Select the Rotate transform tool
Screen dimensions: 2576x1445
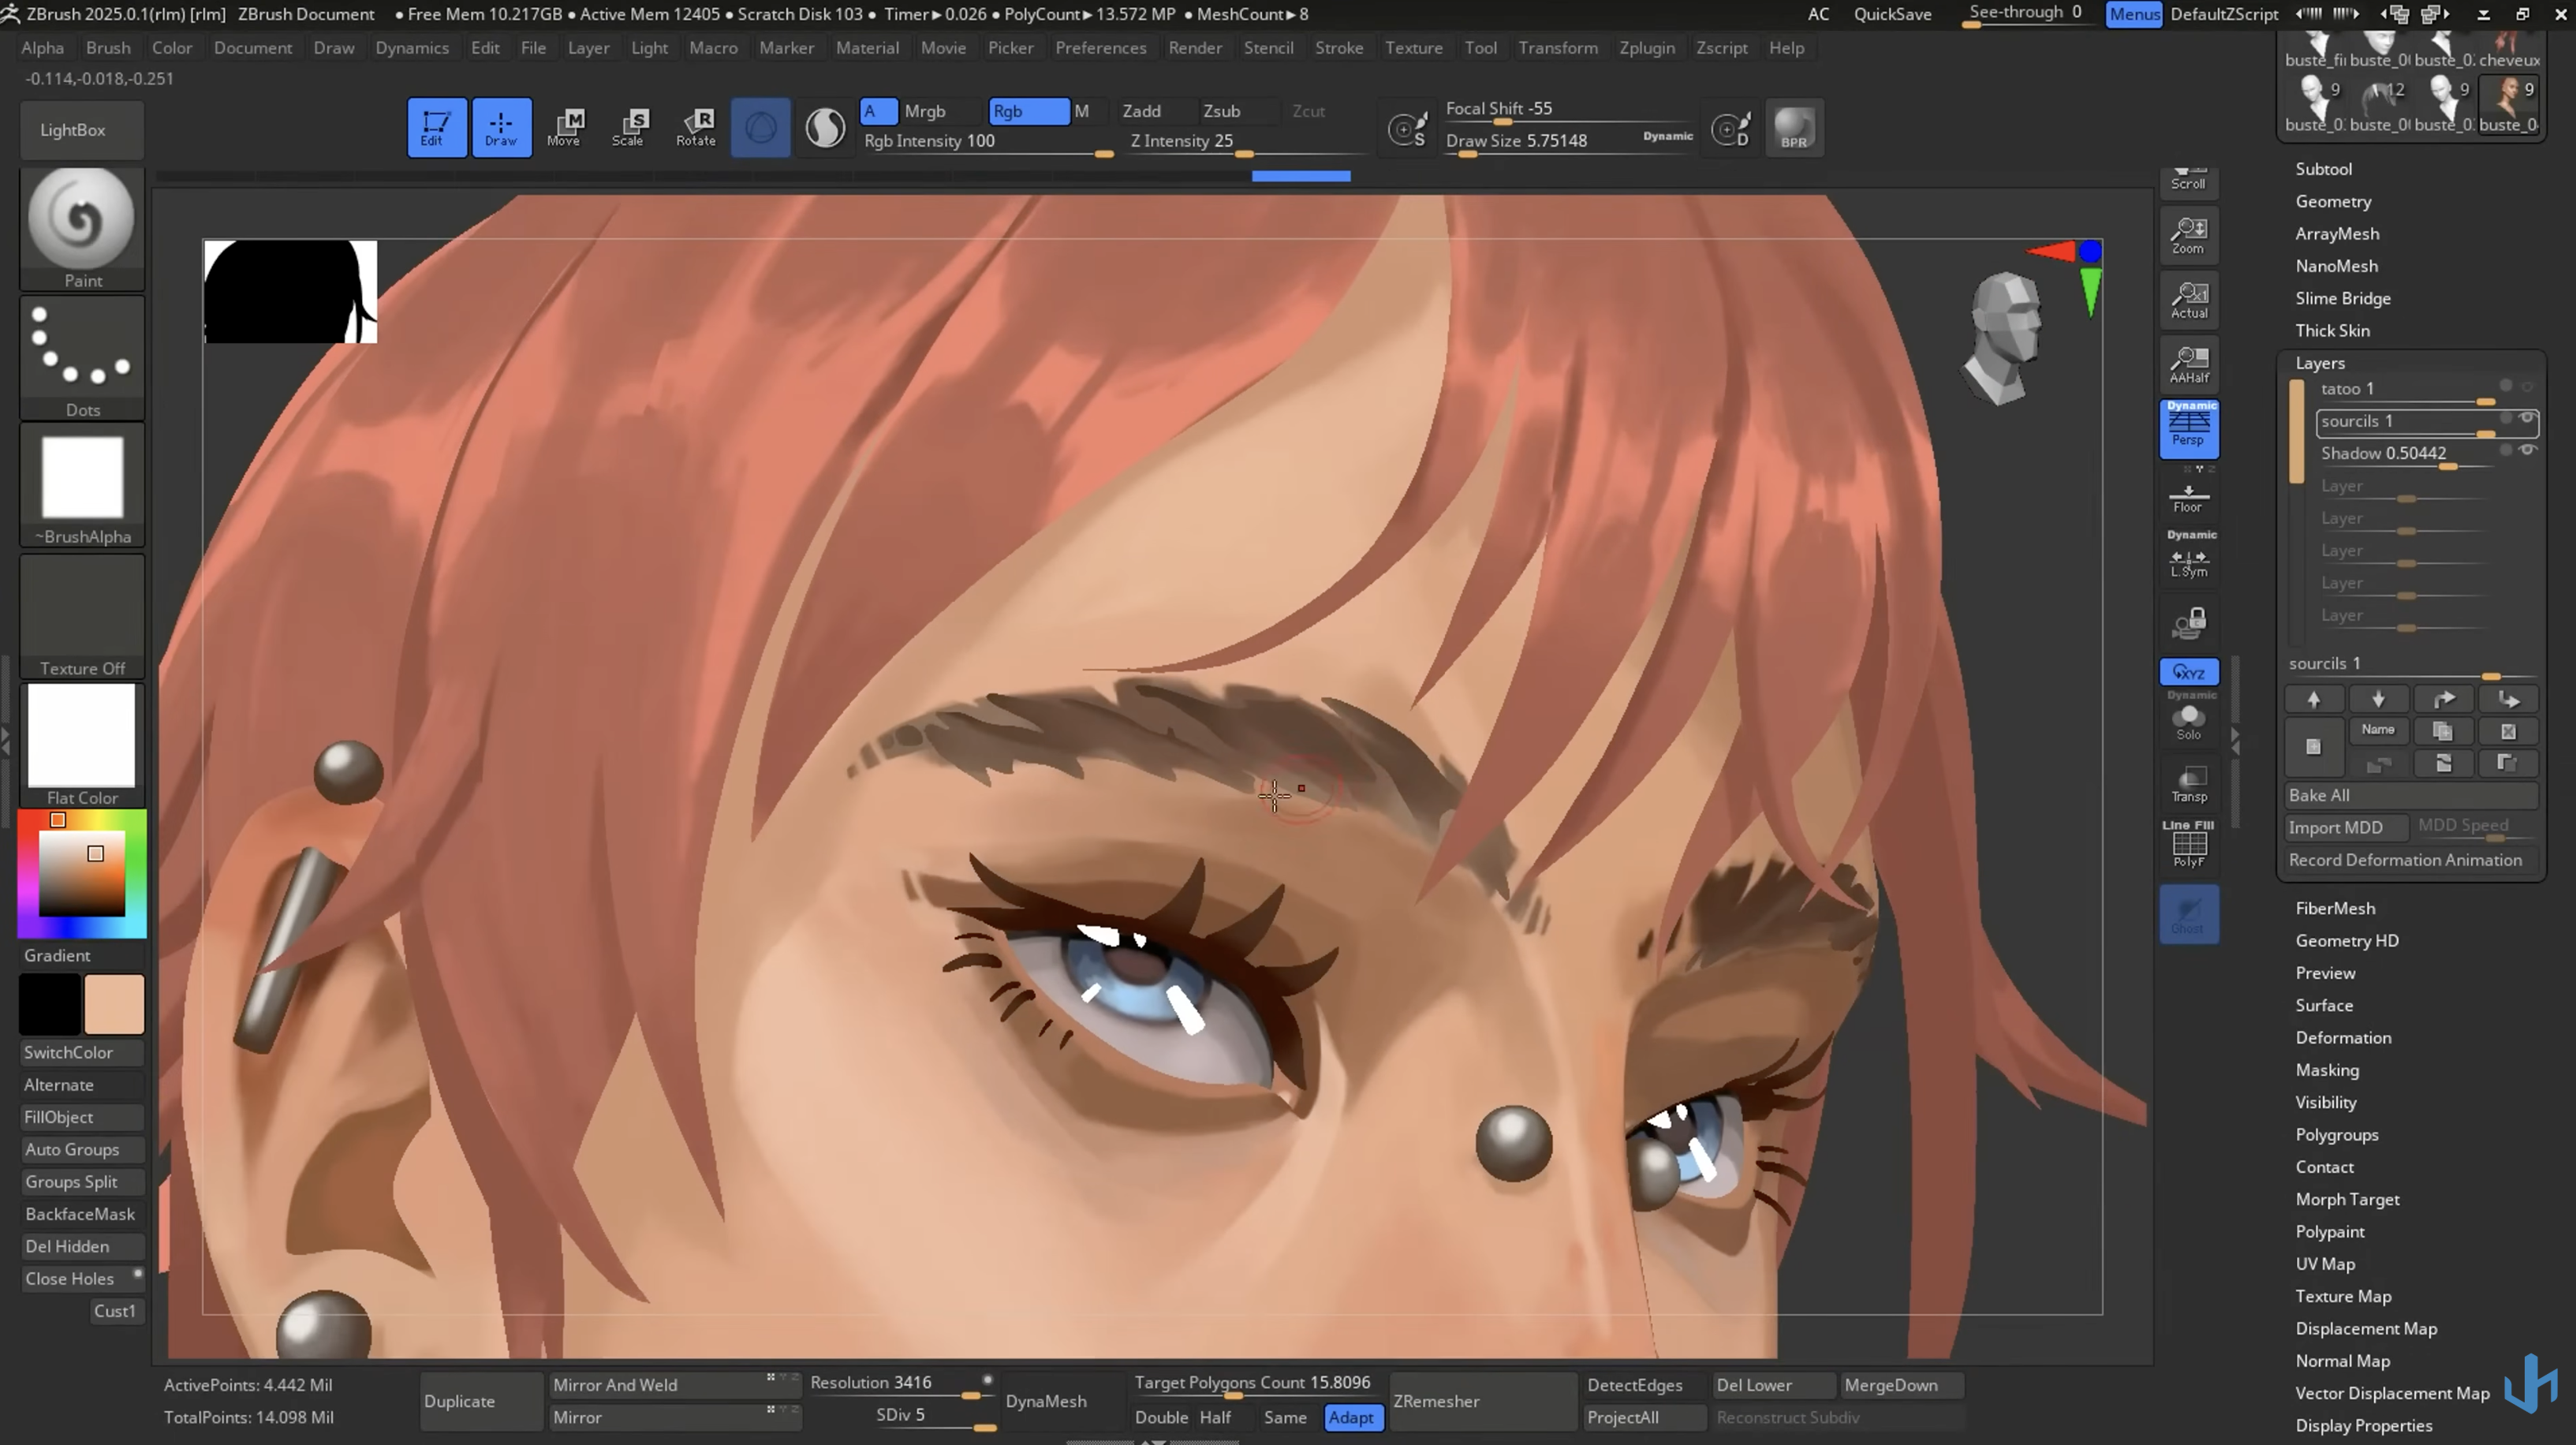[x=696, y=127]
